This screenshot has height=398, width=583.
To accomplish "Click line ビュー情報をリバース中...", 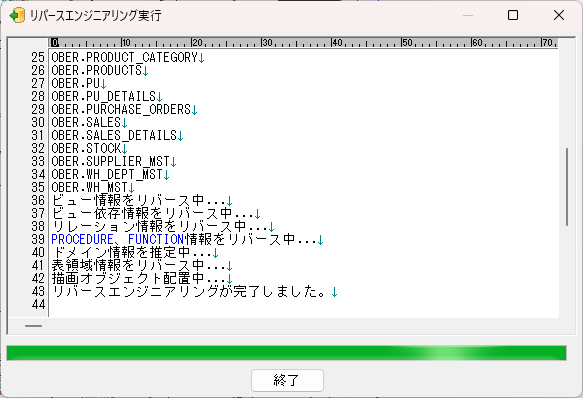I will [142, 200].
